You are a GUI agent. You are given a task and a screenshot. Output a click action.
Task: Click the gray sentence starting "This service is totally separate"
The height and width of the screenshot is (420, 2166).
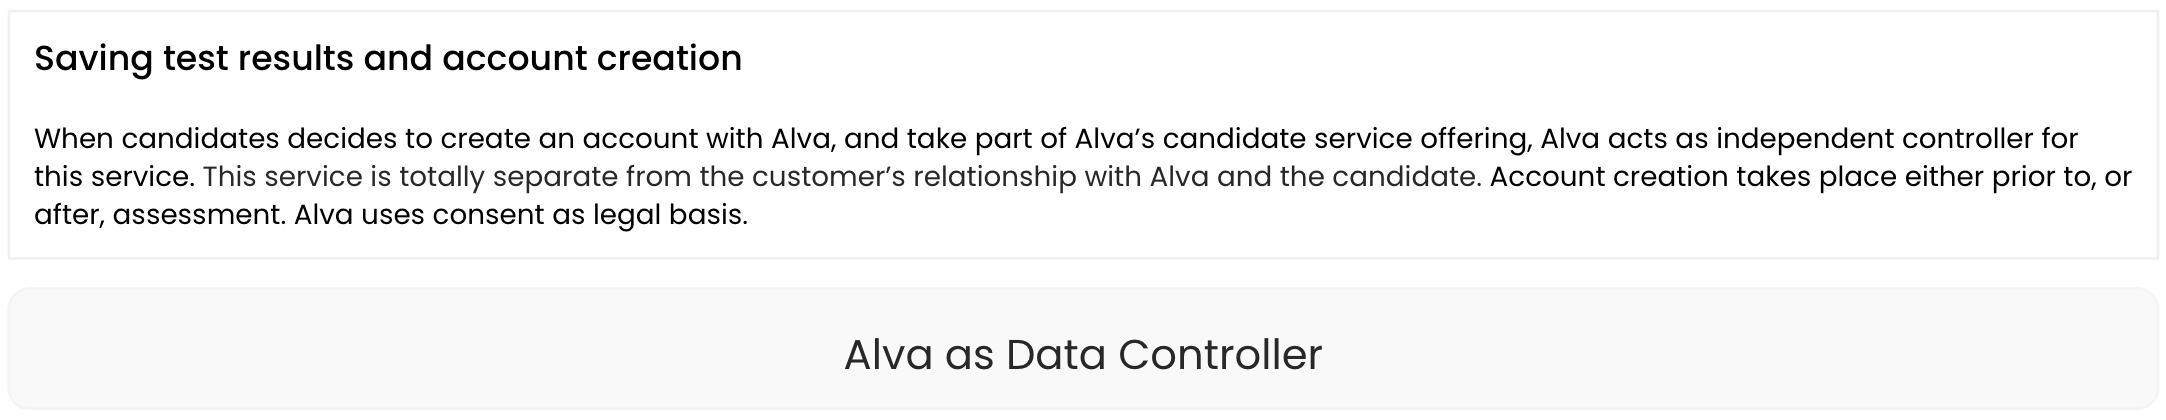tap(840, 177)
